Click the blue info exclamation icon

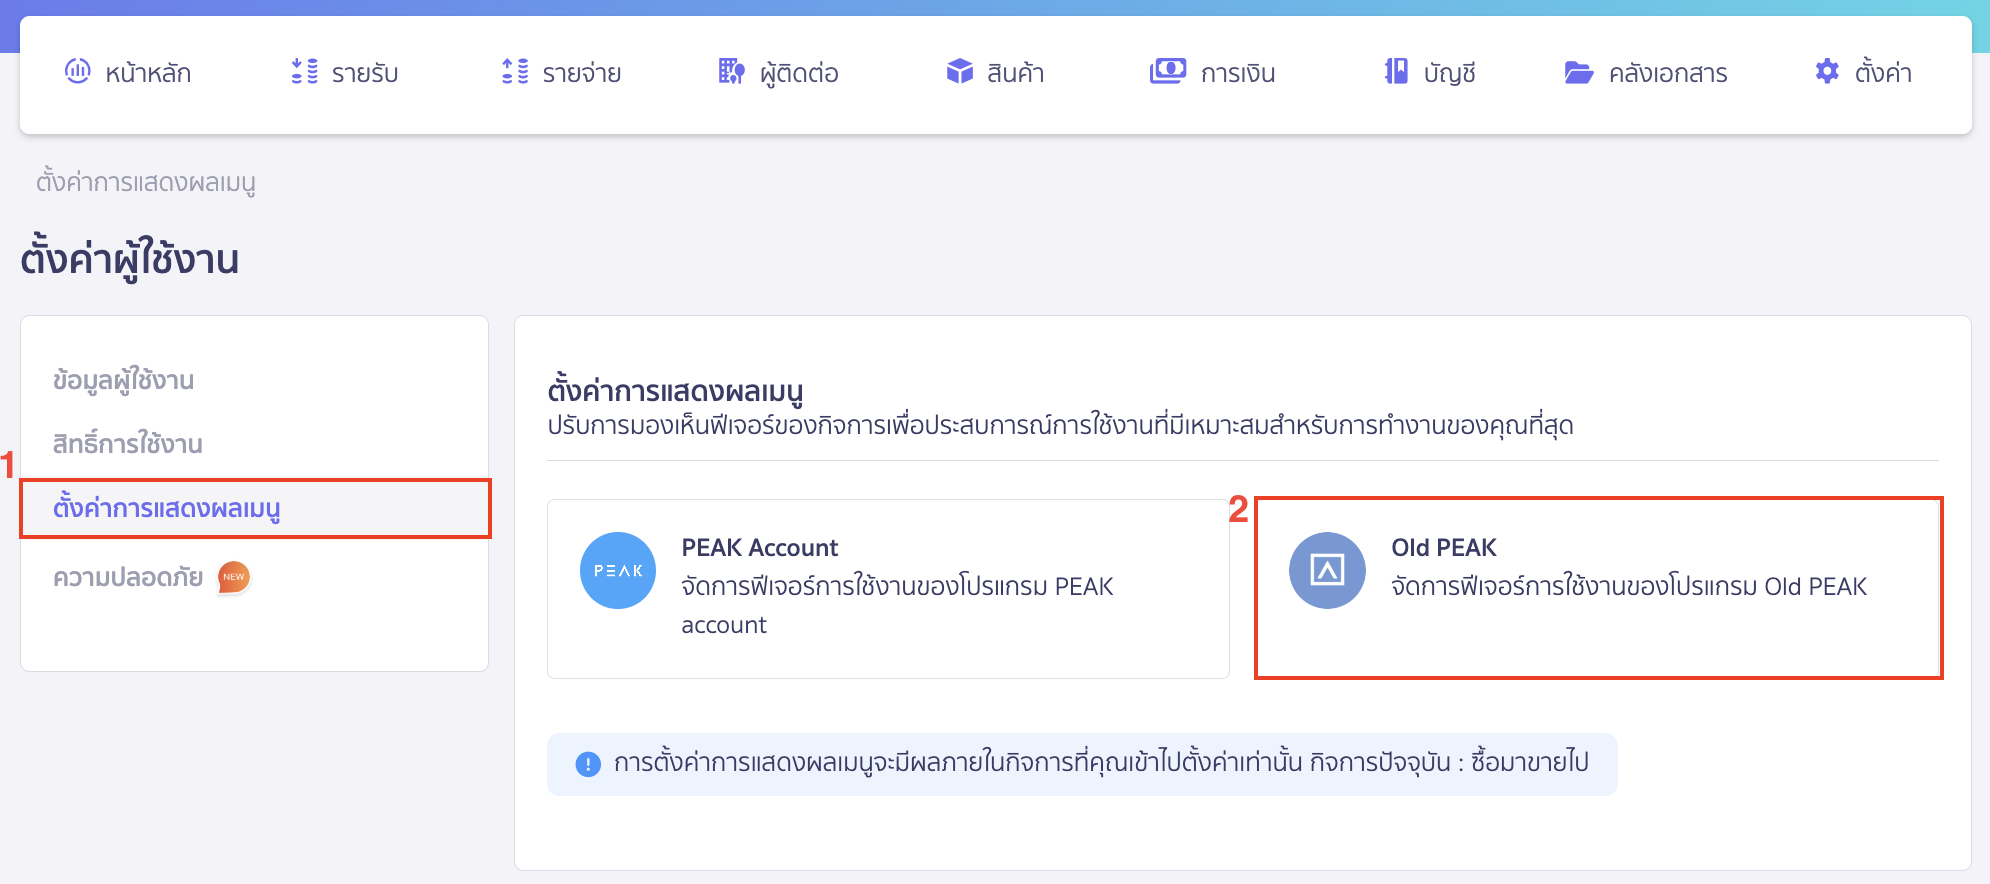[588, 764]
